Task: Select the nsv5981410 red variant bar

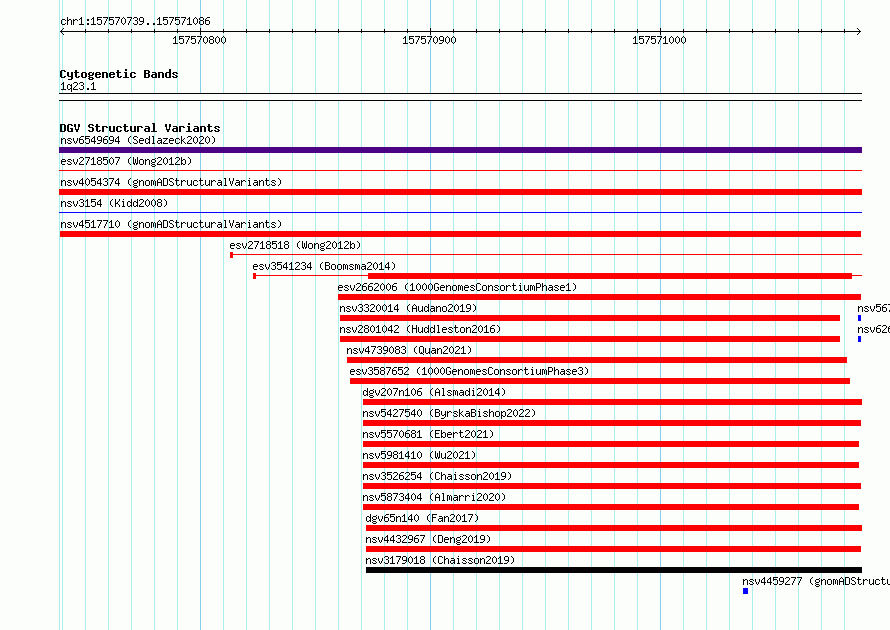Action: tap(611, 465)
